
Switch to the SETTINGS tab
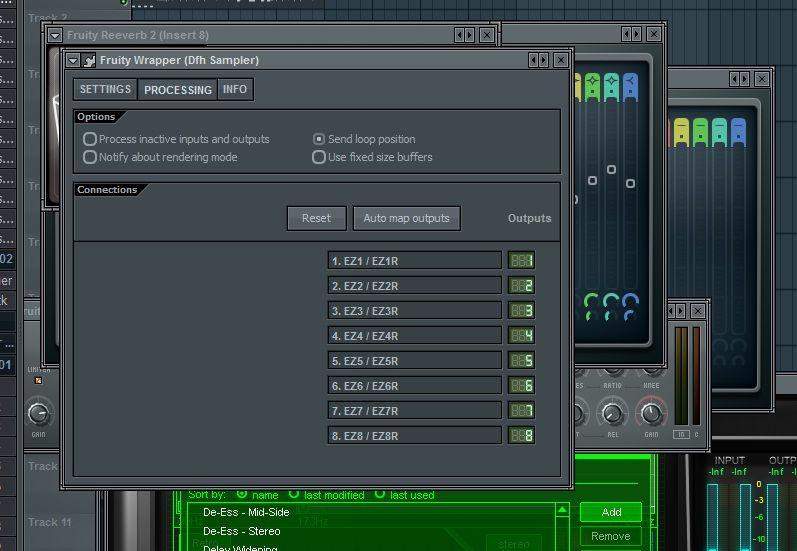[x=105, y=90]
